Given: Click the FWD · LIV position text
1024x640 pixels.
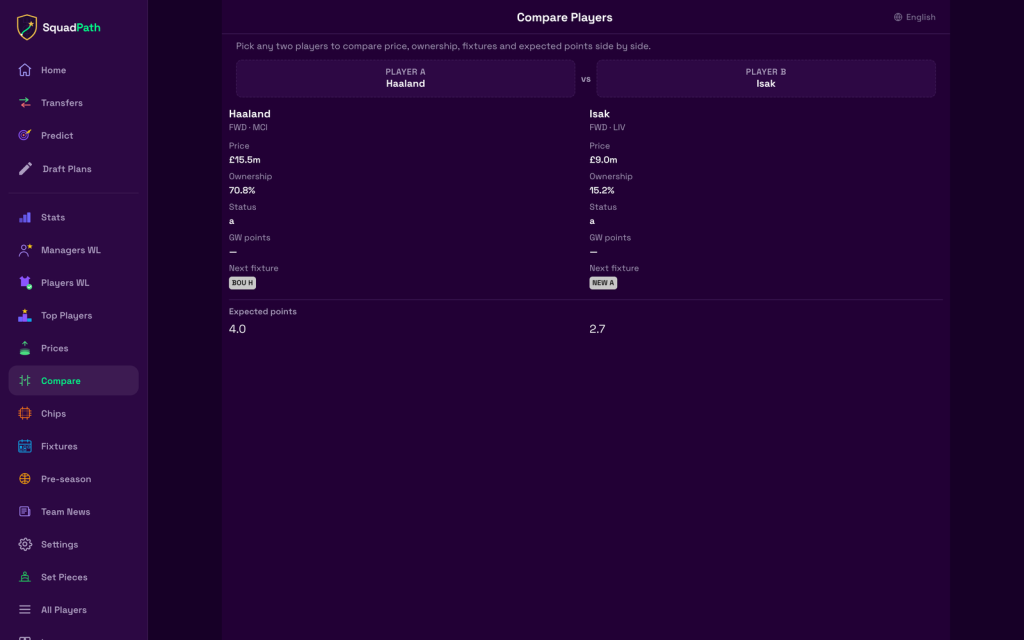Looking at the screenshot, I should tap(607, 127).
